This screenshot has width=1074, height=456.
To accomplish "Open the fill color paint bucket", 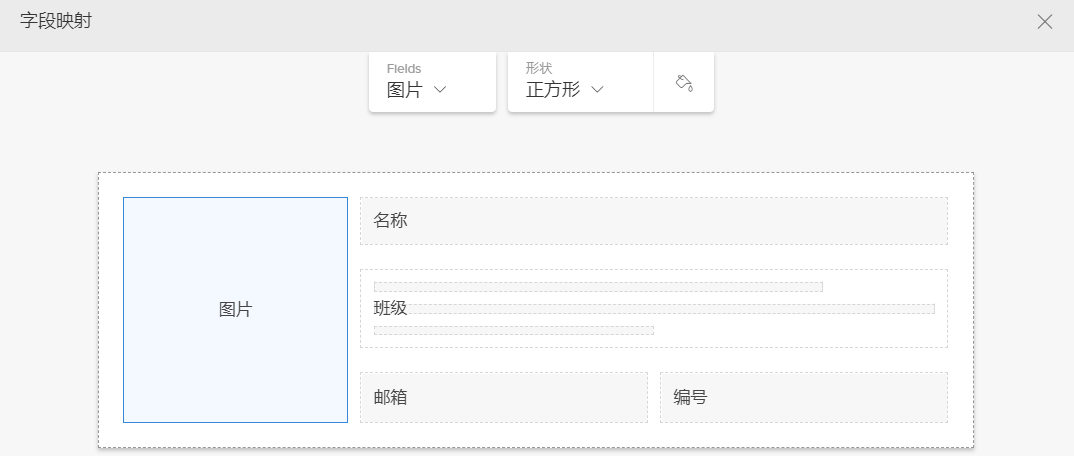I will click(684, 82).
